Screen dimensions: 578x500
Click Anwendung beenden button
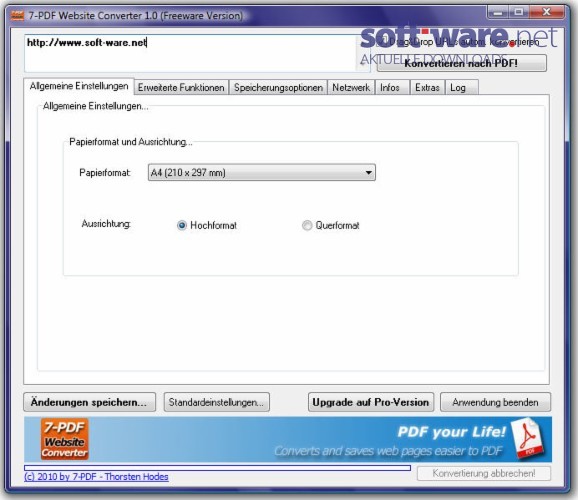[x=495, y=402]
